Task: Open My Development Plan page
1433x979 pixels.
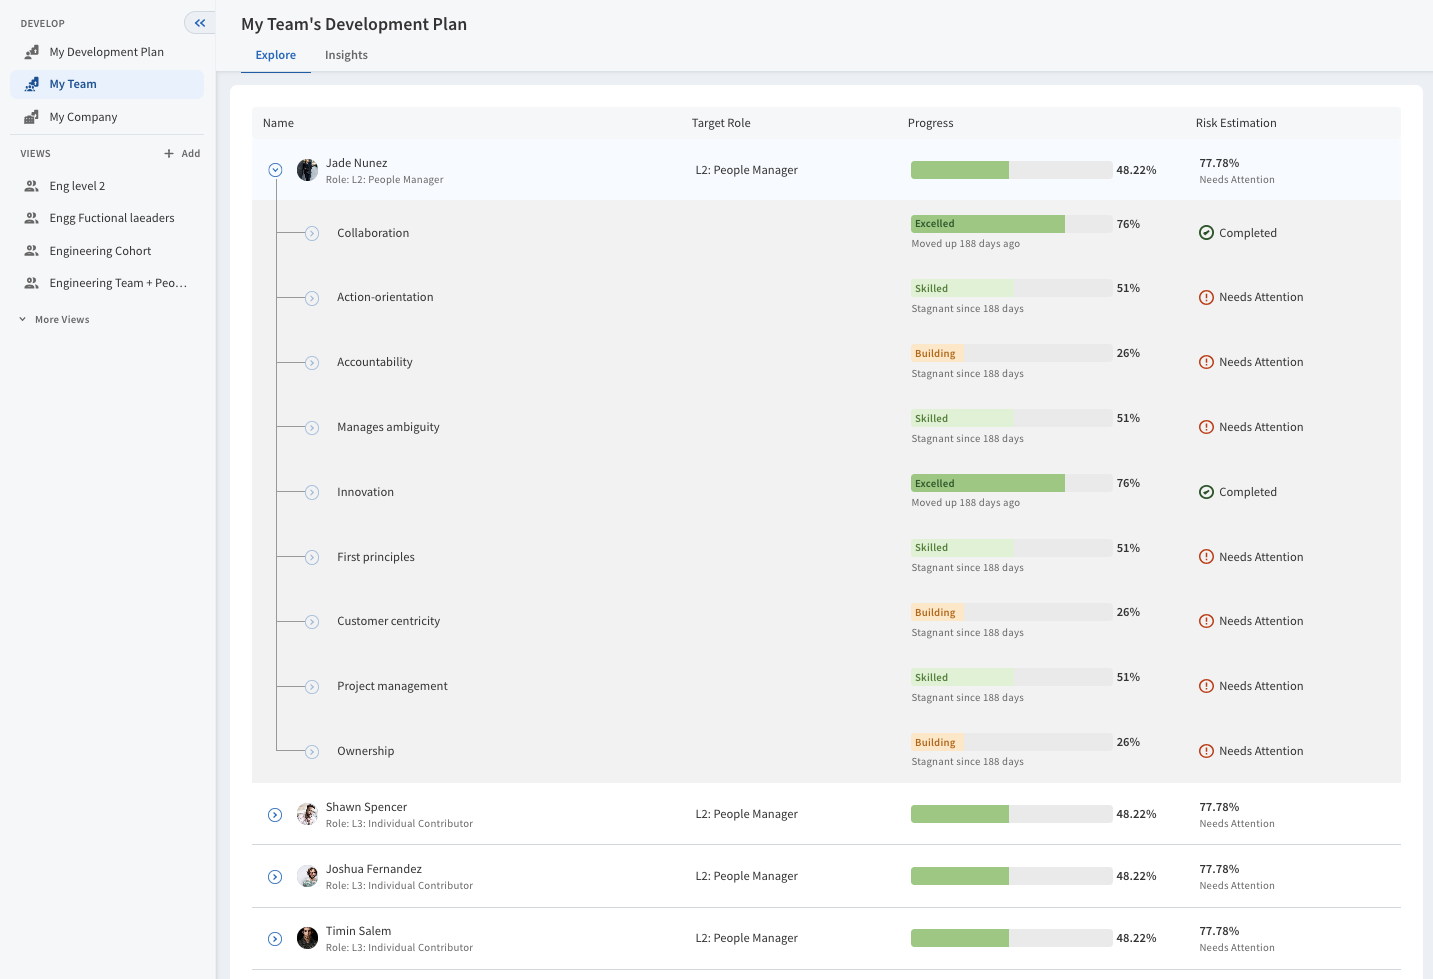Action: point(107,52)
